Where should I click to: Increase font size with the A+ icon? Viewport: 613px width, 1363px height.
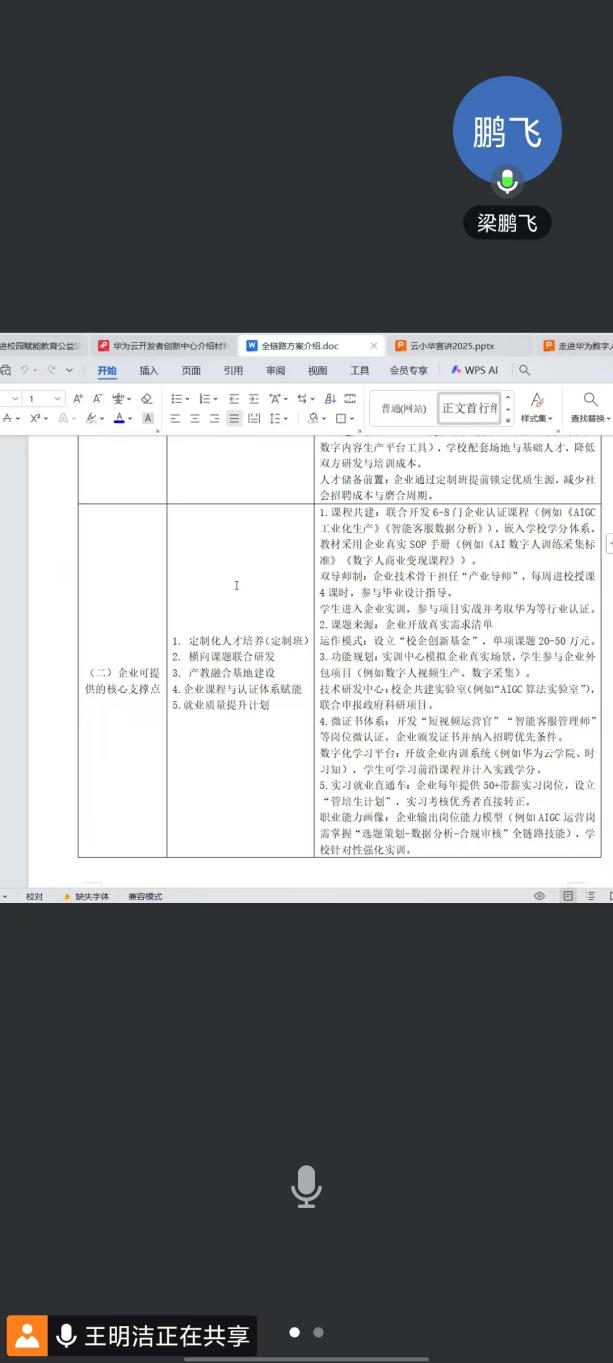tap(78, 398)
